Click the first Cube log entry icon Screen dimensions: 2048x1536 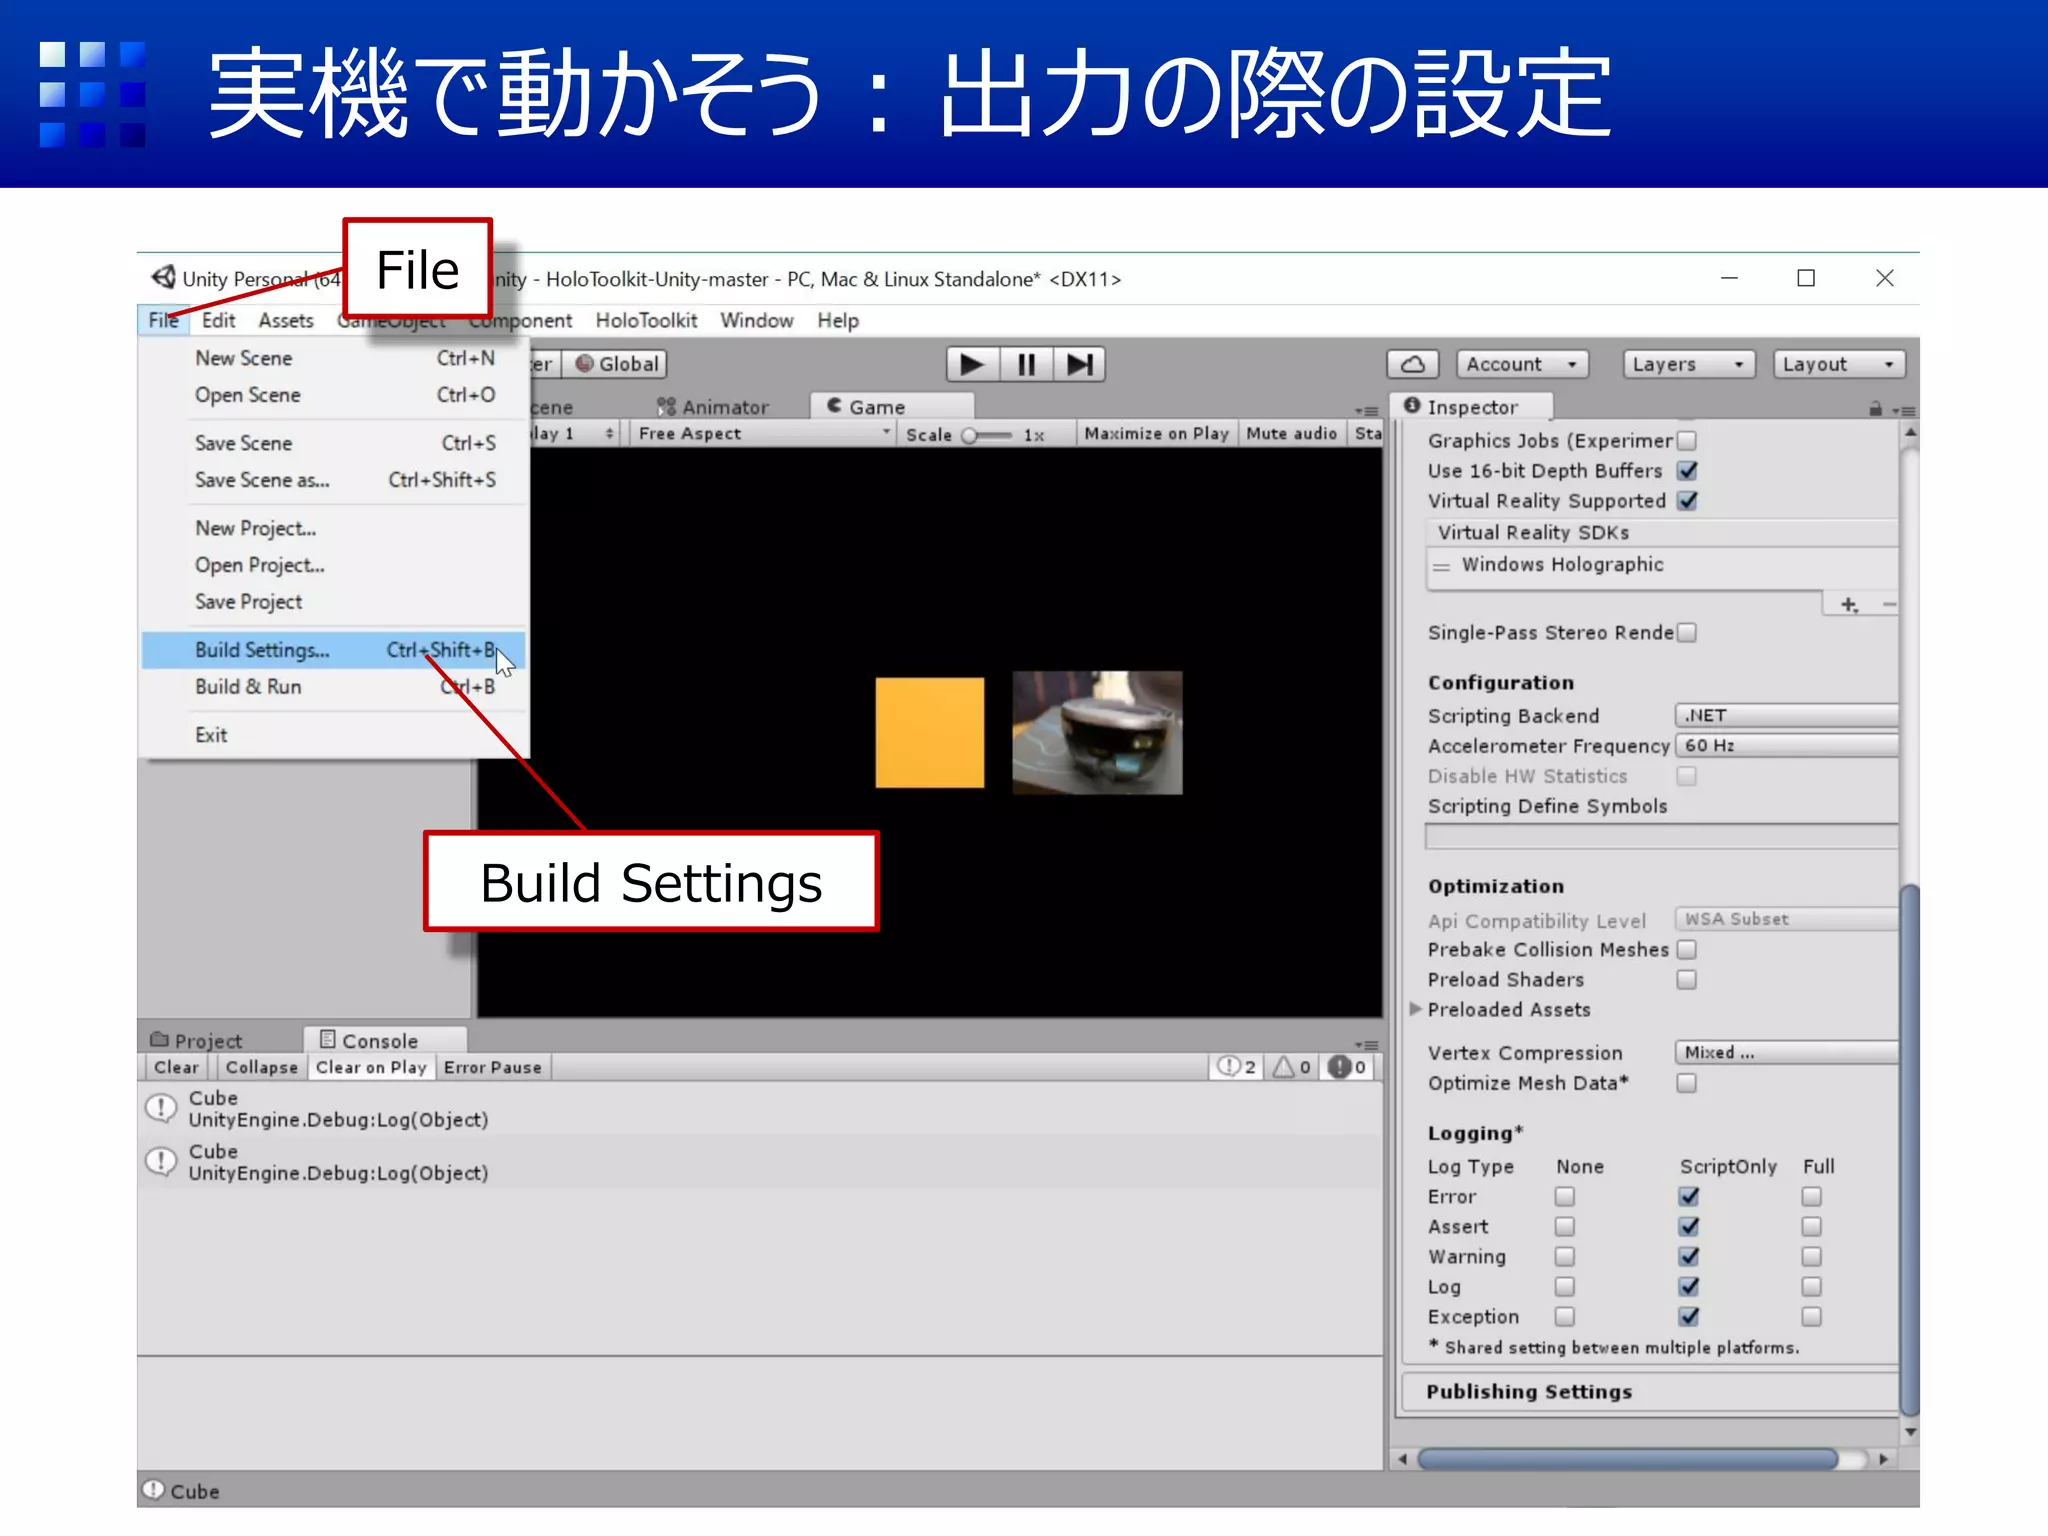(161, 1108)
